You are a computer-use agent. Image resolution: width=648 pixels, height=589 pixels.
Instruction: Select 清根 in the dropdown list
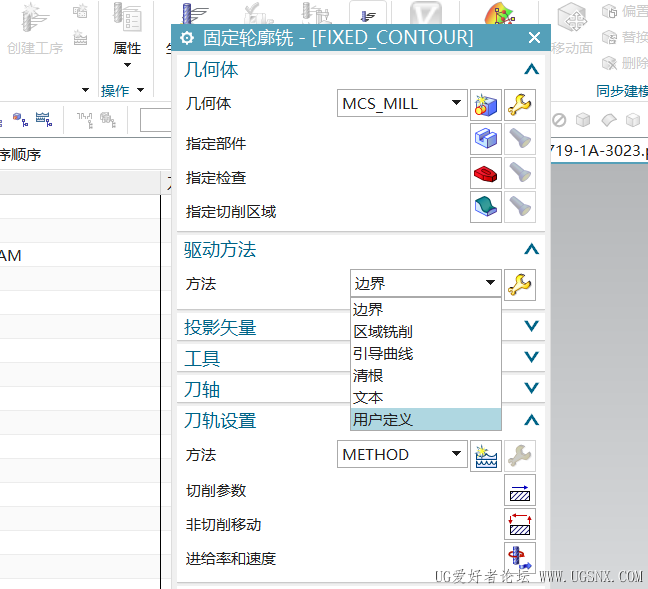[x=426, y=375]
